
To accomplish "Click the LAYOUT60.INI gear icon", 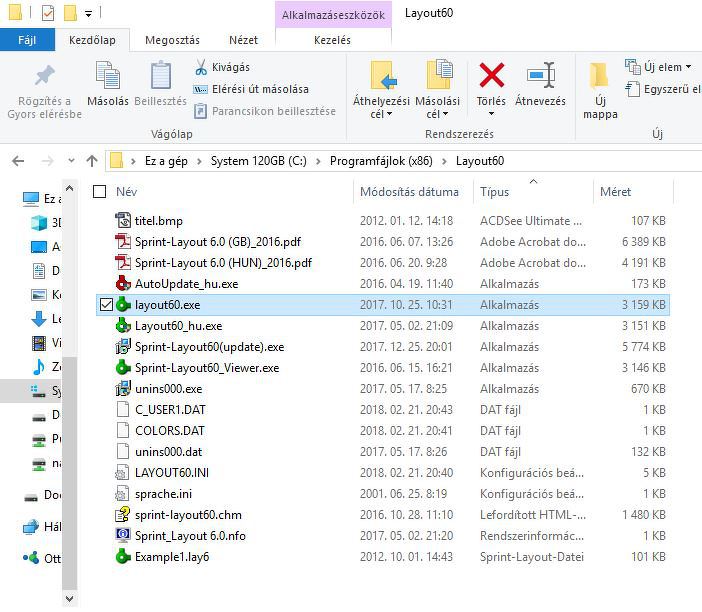I will click(x=123, y=473).
